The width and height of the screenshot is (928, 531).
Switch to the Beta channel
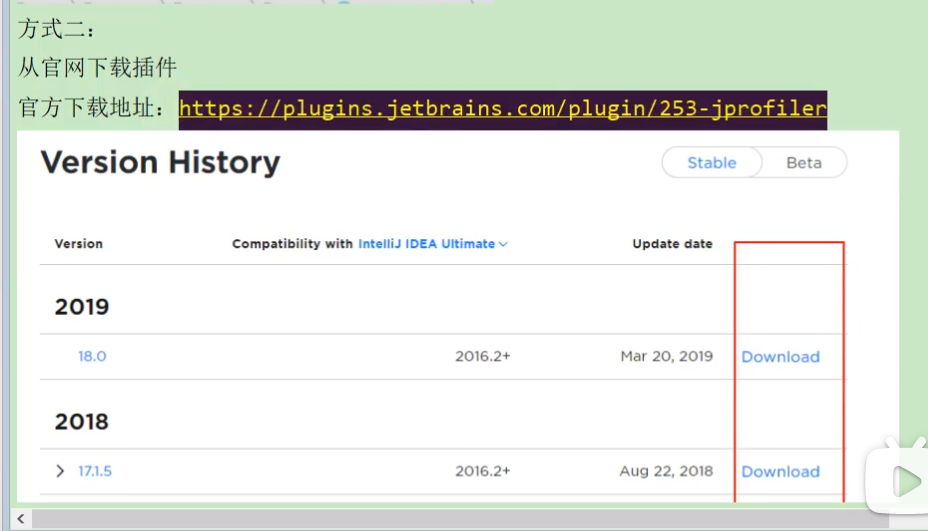[804, 163]
